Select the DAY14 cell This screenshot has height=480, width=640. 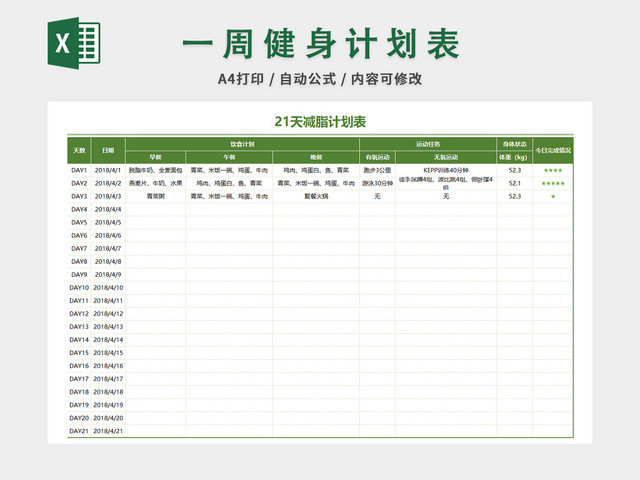(79, 340)
